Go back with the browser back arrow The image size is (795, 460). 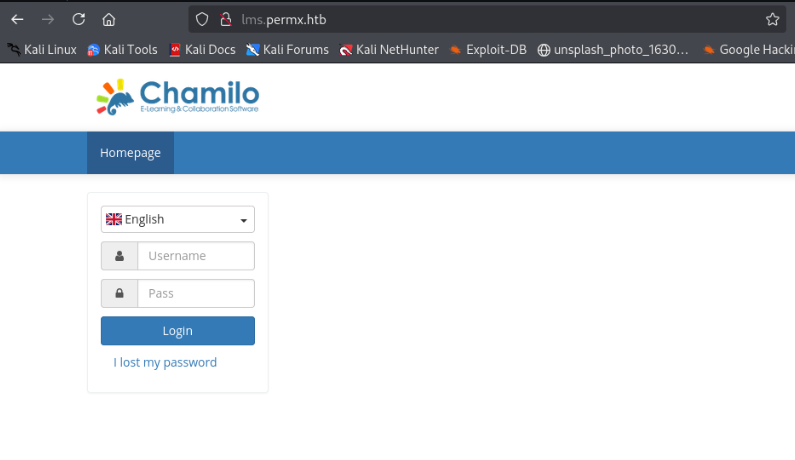click(17, 19)
